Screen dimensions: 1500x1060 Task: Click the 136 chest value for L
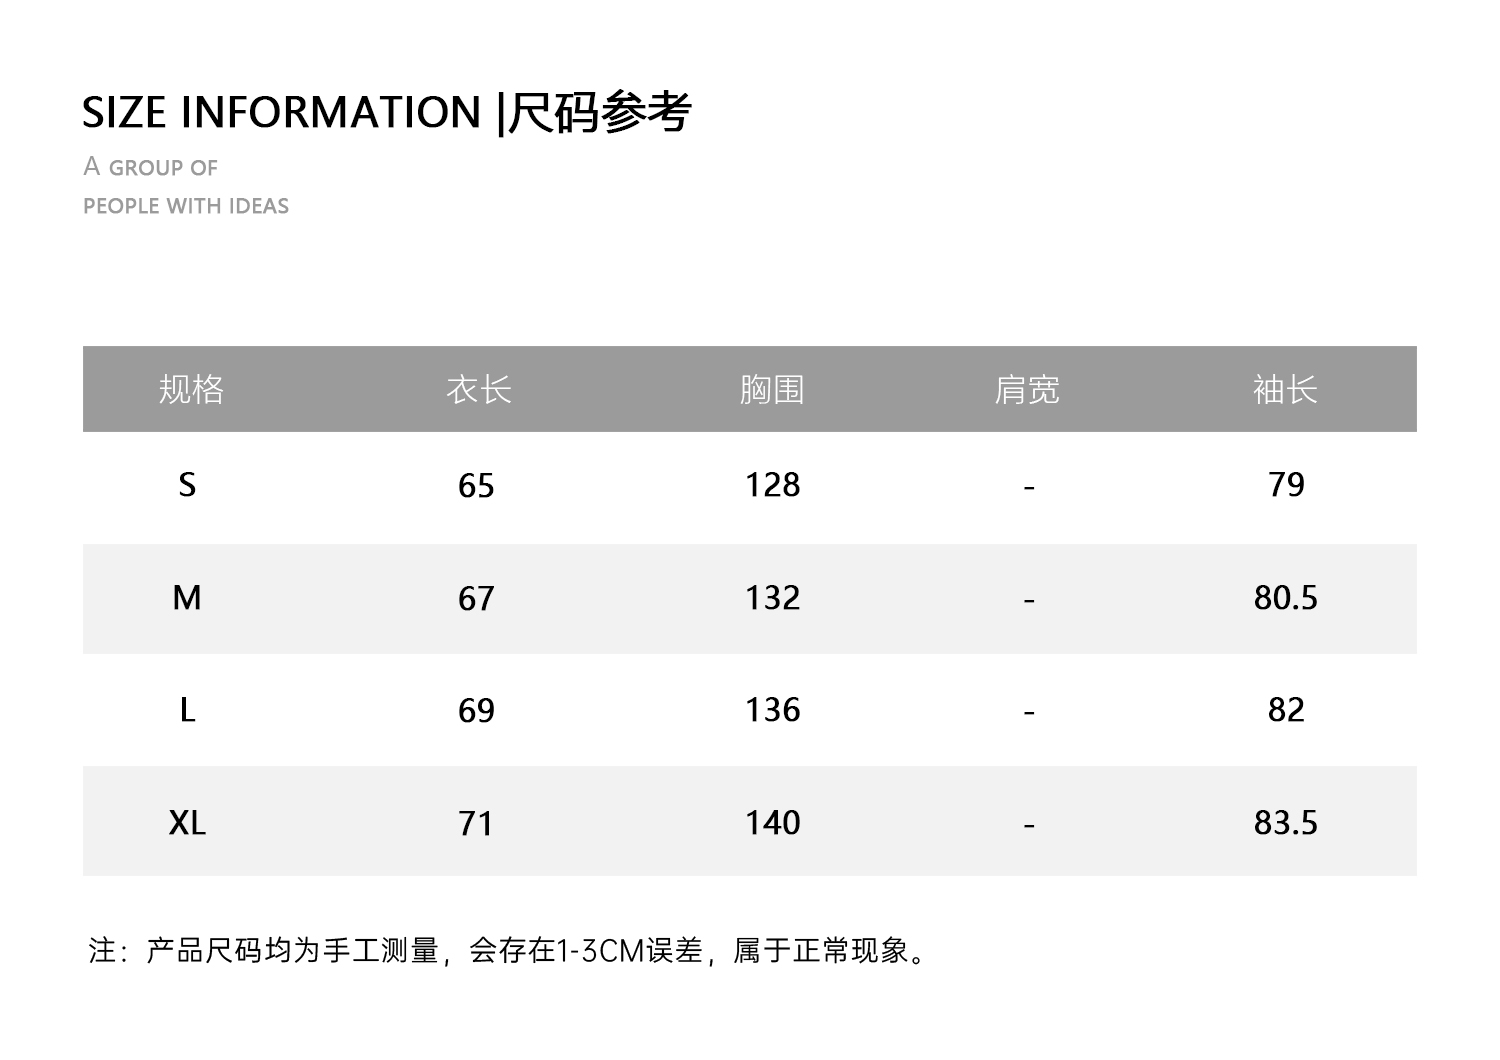[x=772, y=710]
